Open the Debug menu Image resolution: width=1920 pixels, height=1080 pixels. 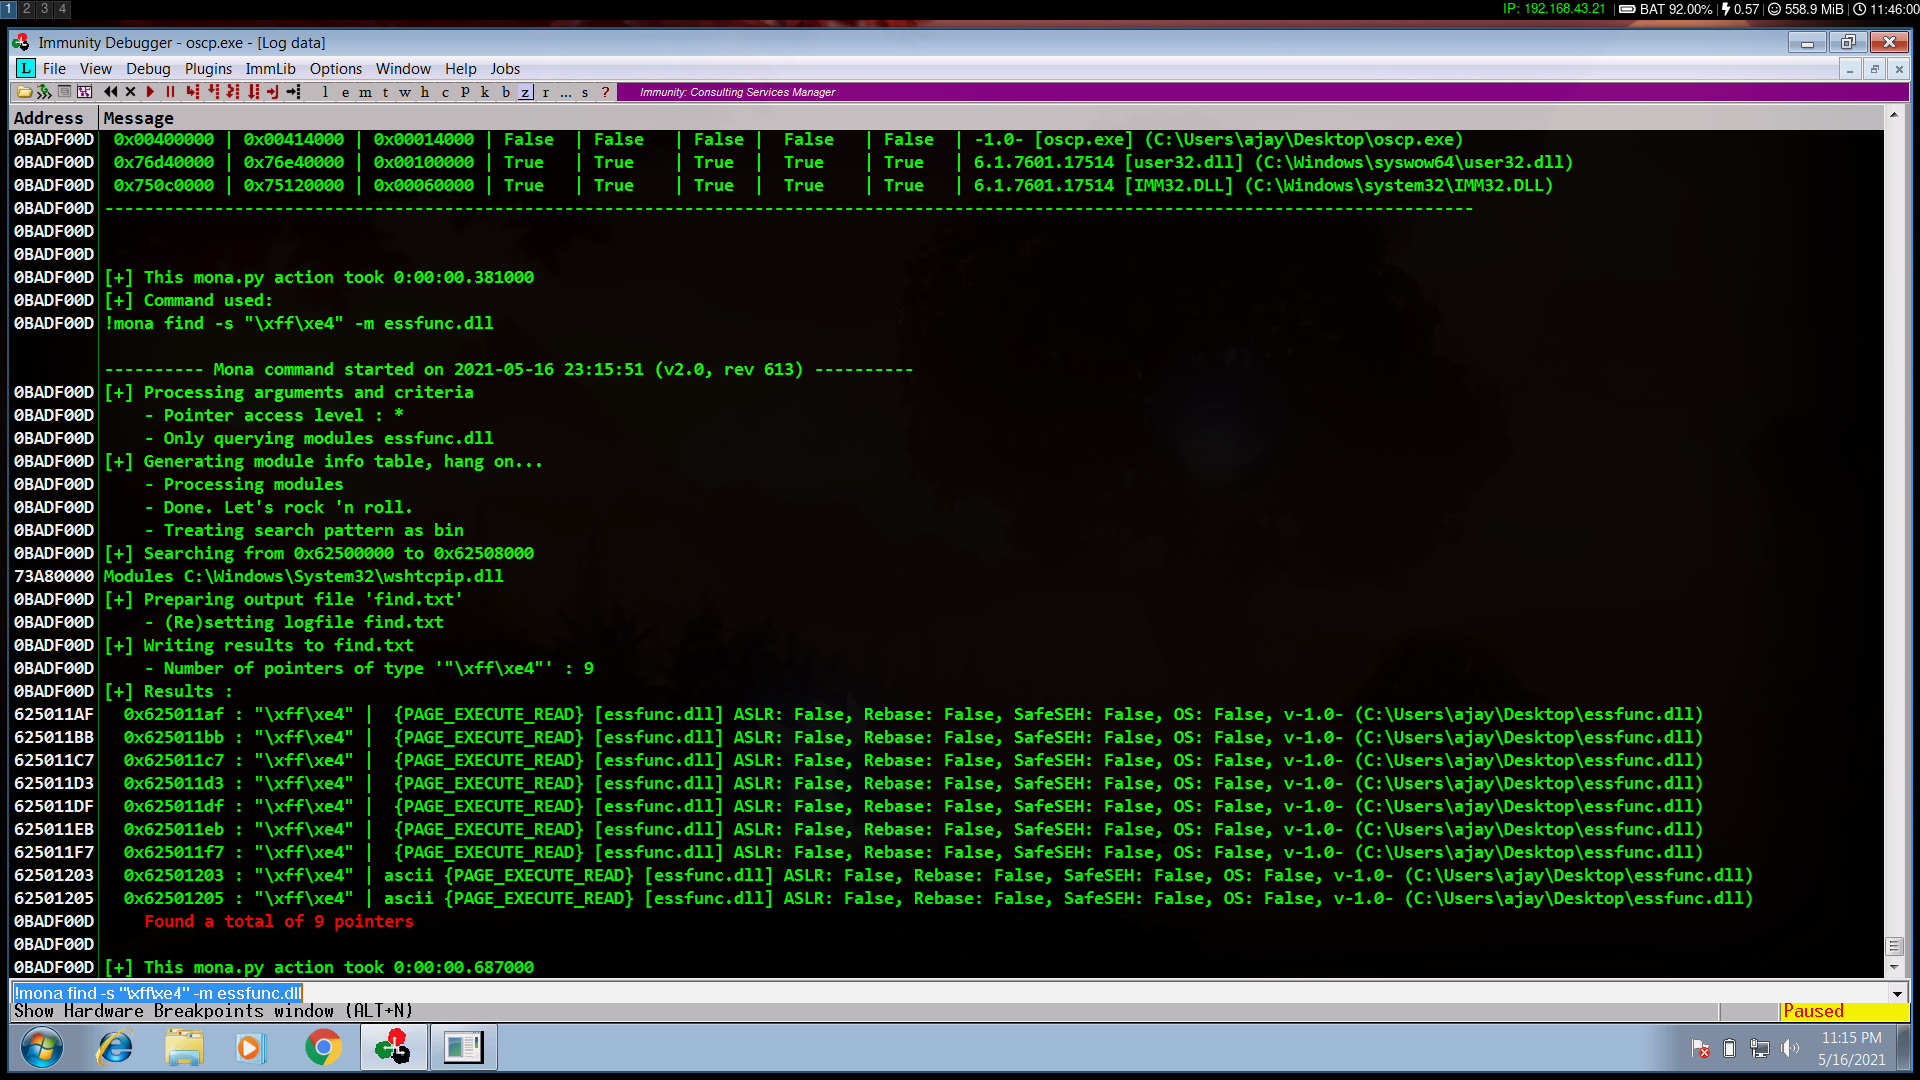click(148, 68)
